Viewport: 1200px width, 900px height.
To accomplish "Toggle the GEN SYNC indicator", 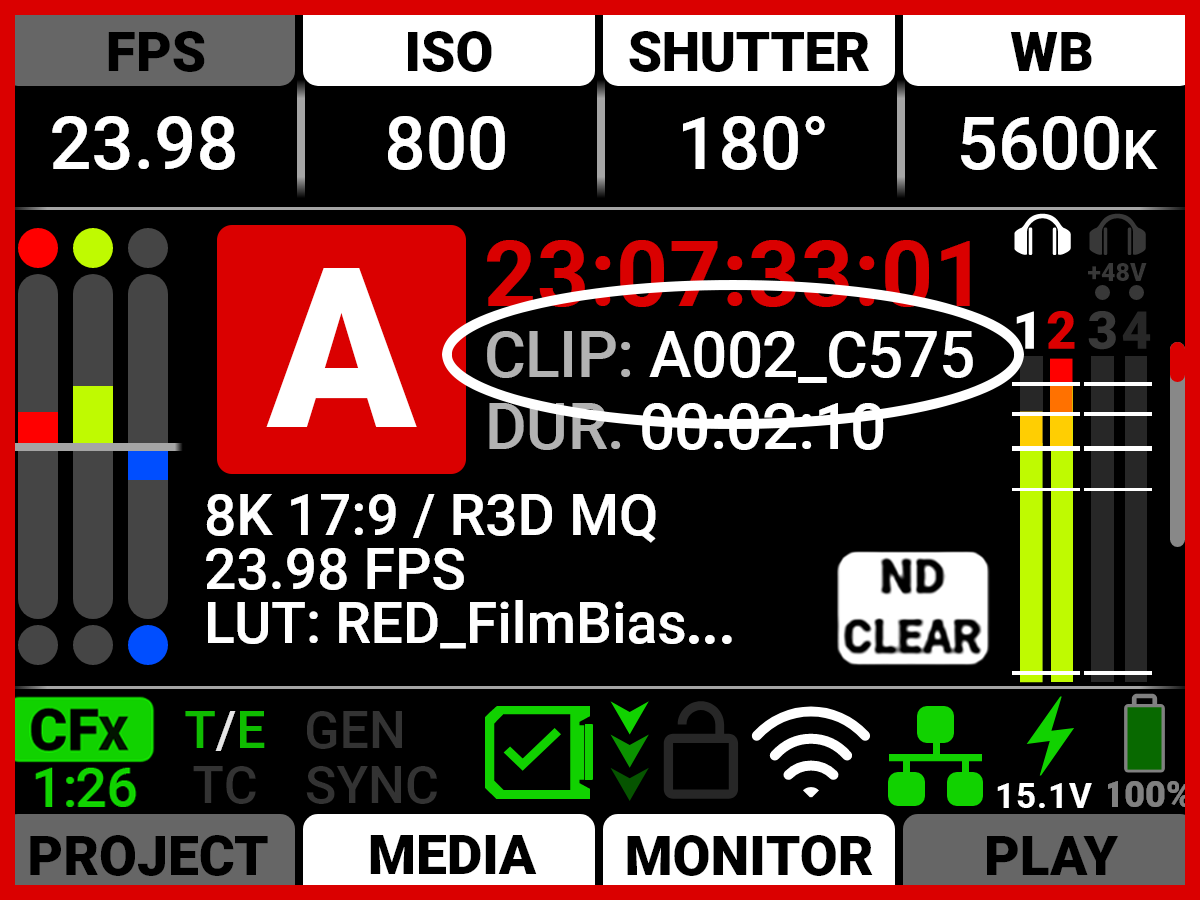I will pyautogui.click(x=371, y=758).
